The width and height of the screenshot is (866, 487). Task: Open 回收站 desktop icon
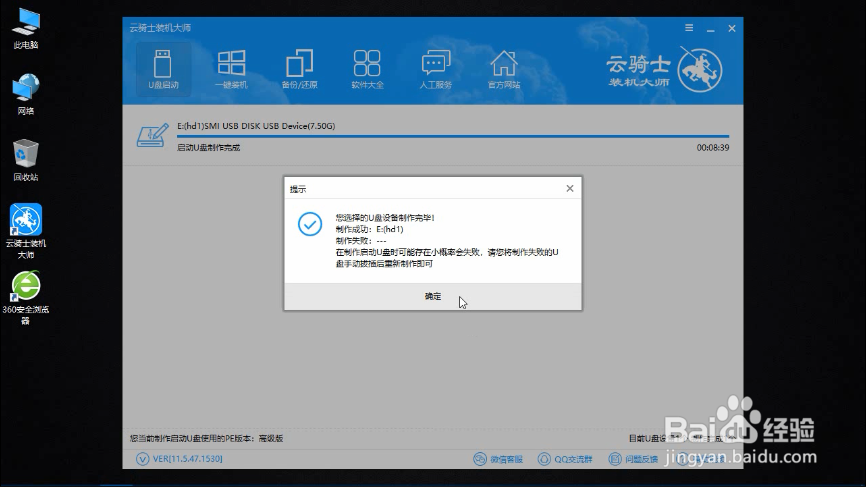[x=26, y=160]
